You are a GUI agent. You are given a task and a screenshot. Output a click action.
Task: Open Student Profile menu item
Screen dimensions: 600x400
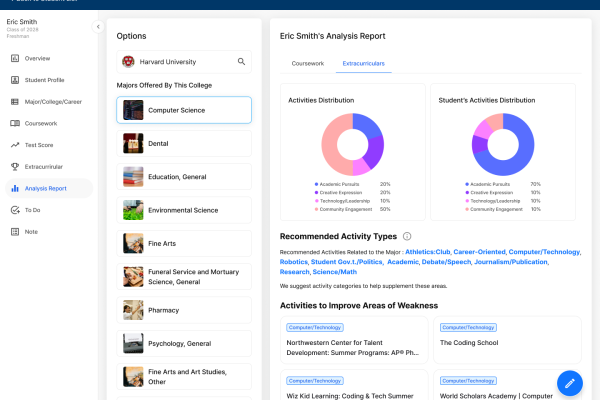[44, 80]
